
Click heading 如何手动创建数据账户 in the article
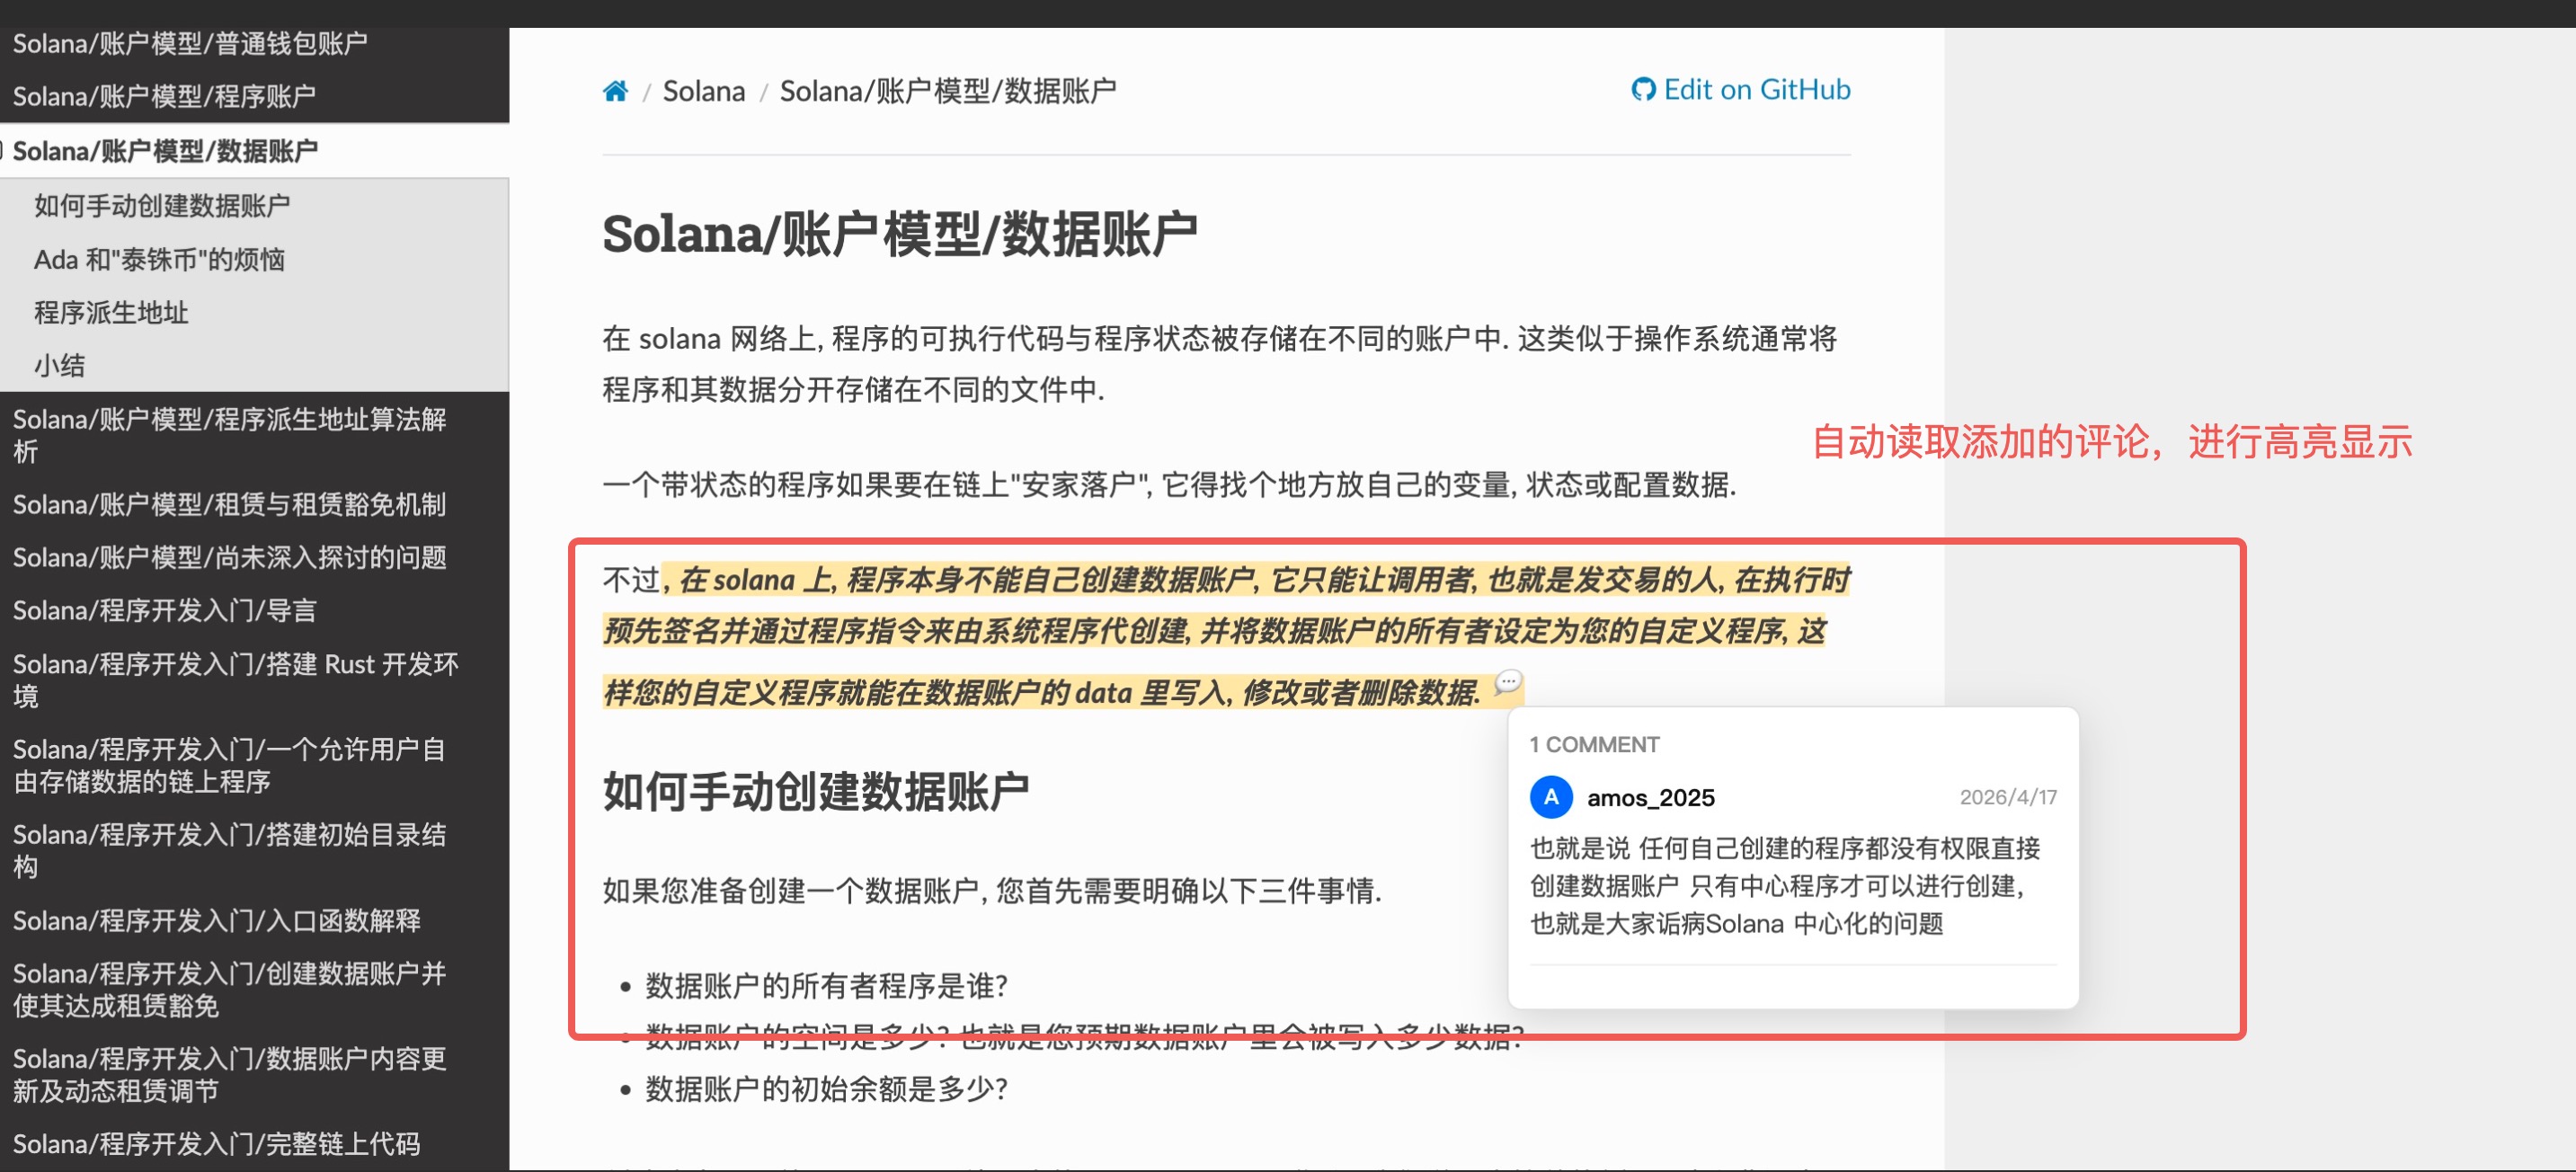click(x=816, y=792)
